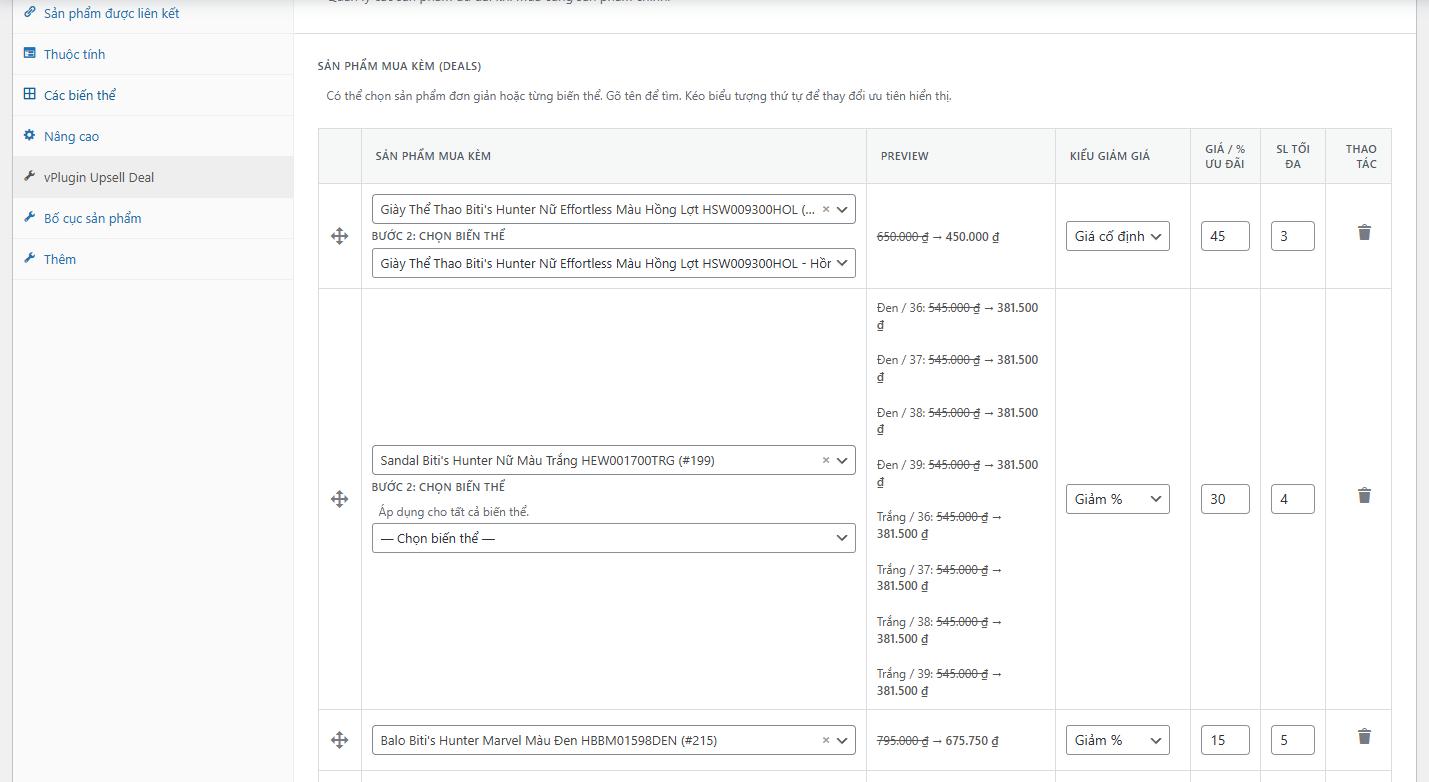The image size is (1429, 782).
Task: Remove the Balo Biti's Hunter Marvel deal
Action: tap(1364, 737)
